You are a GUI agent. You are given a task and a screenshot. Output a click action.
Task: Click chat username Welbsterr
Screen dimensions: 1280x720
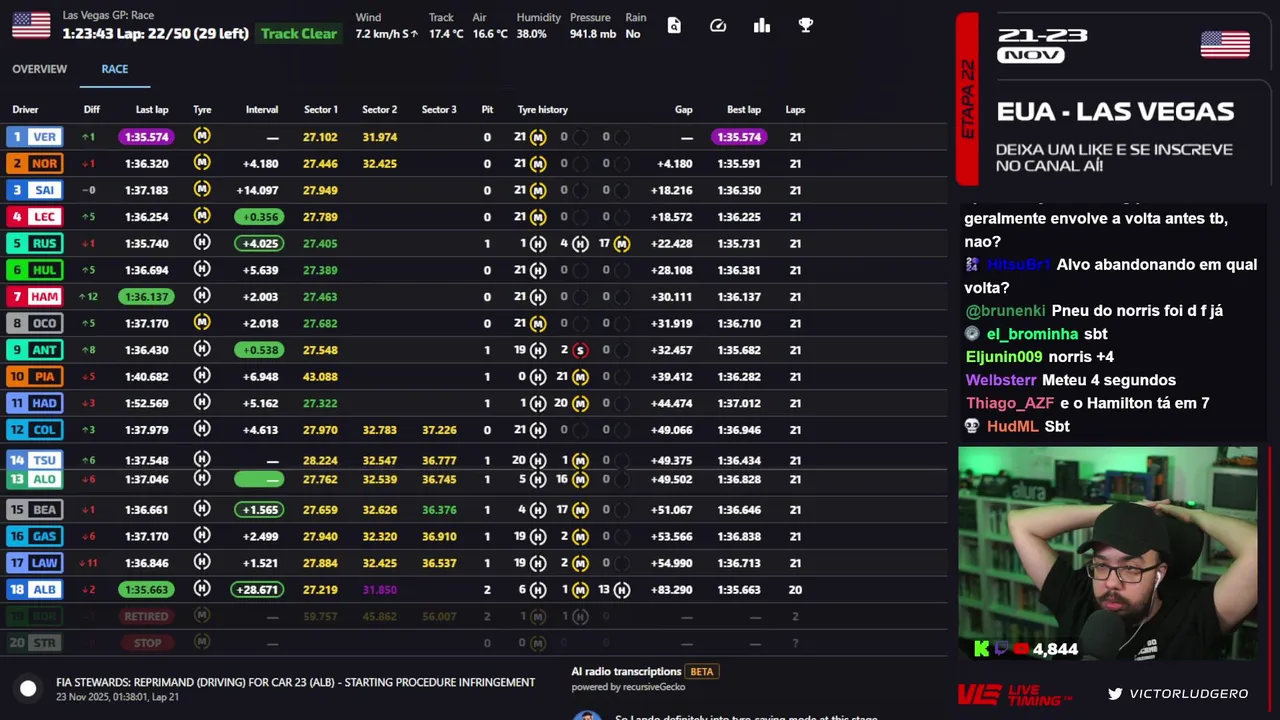coord(1001,380)
